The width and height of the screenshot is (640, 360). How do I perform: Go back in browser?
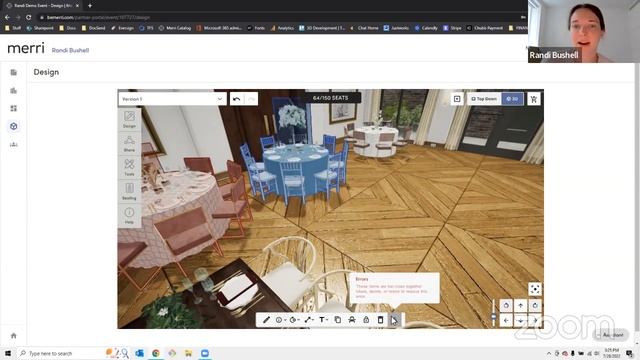(7, 18)
